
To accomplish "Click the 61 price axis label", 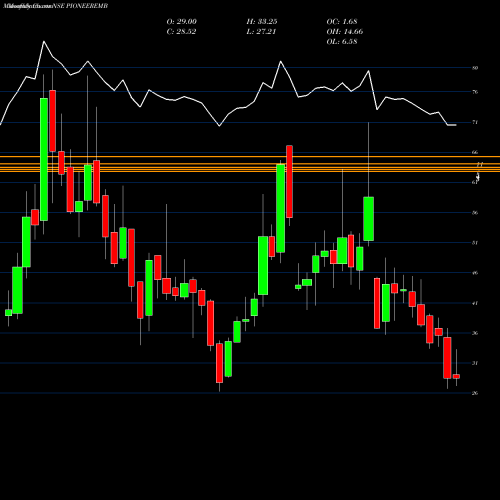I will coord(475,182).
